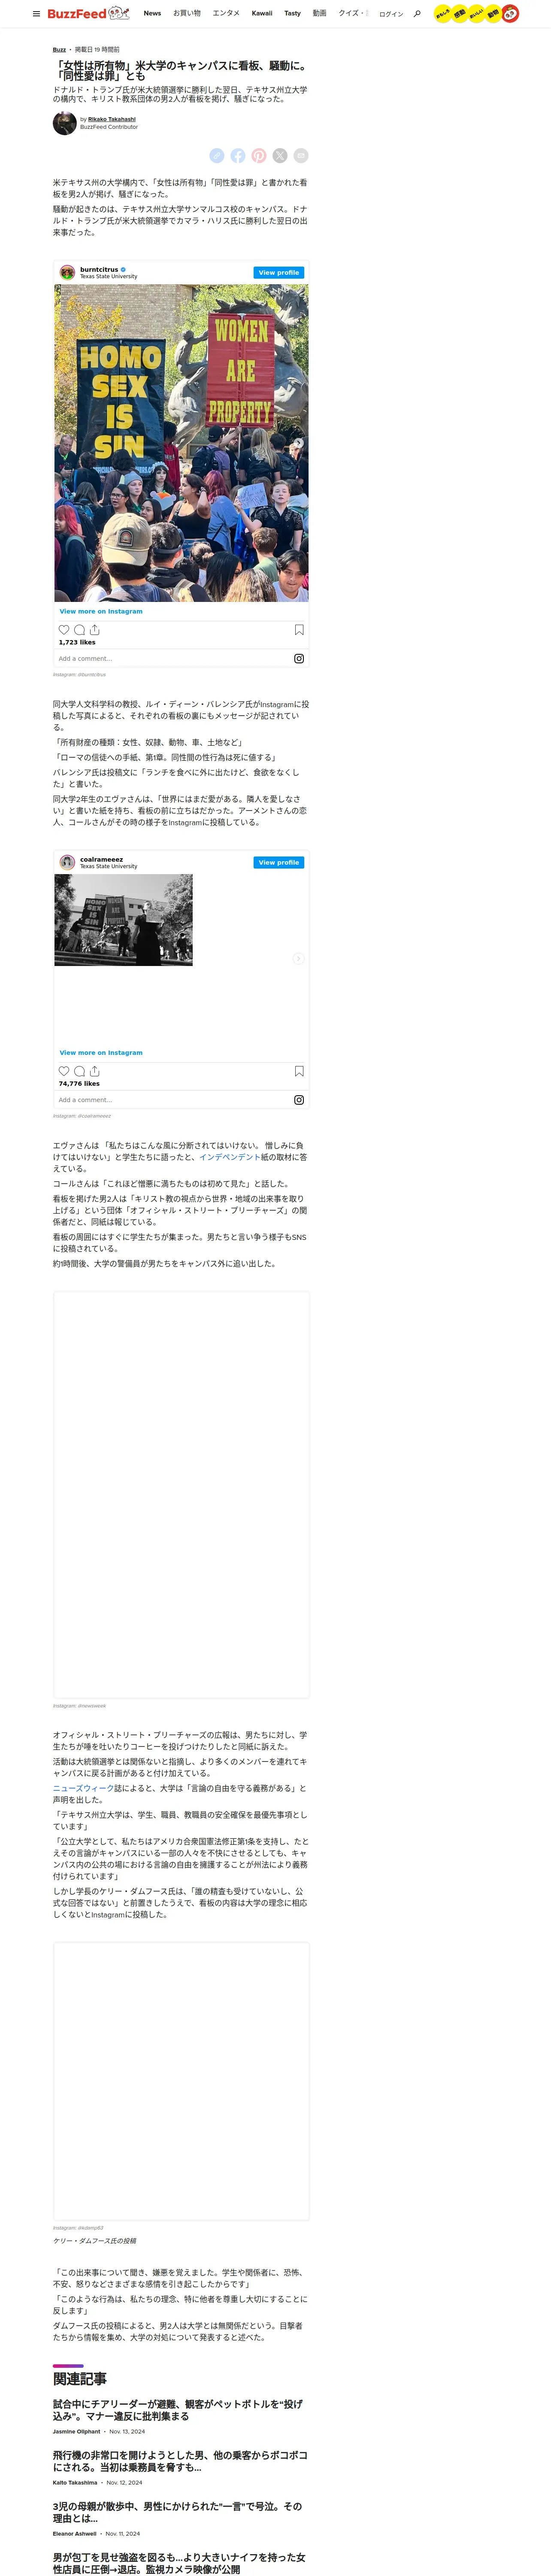Click the yellow おもしろ badge
The height and width of the screenshot is (2576, 551).
(x=443, y=14)
